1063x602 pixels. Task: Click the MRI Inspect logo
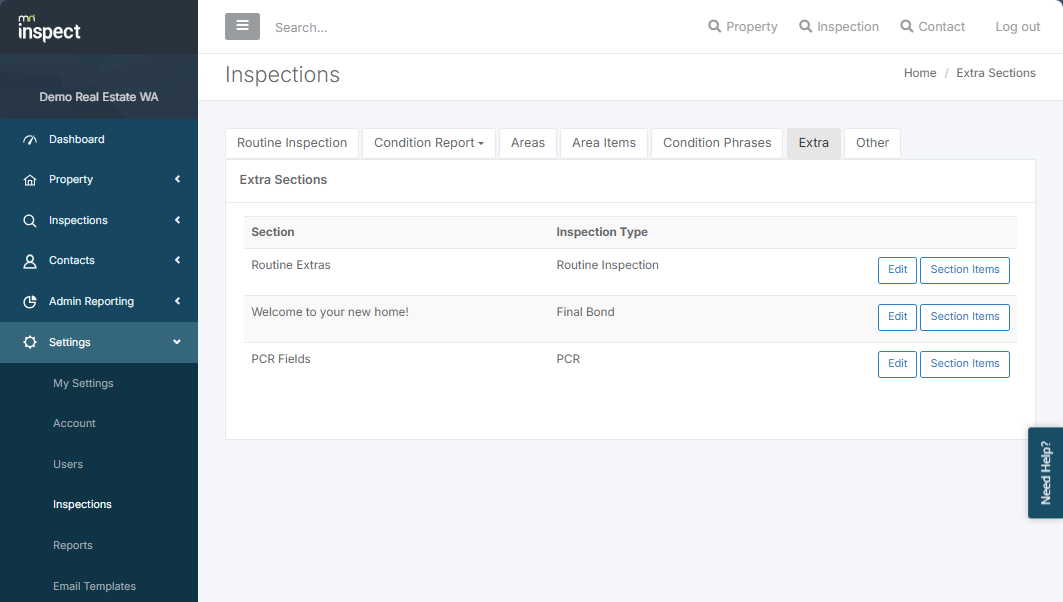coord(49,28)
